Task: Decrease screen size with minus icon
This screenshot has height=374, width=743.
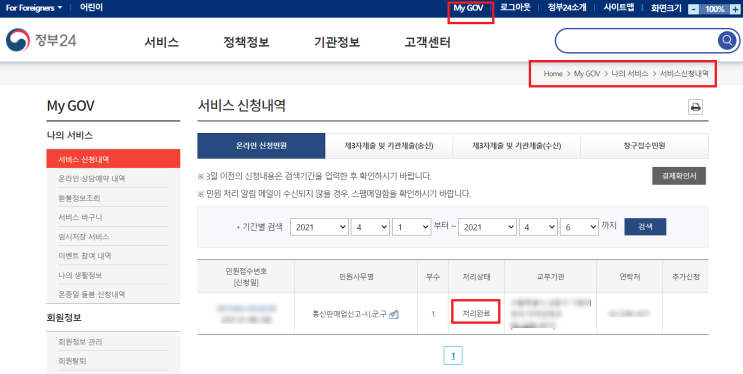Action: click(693, 9)
